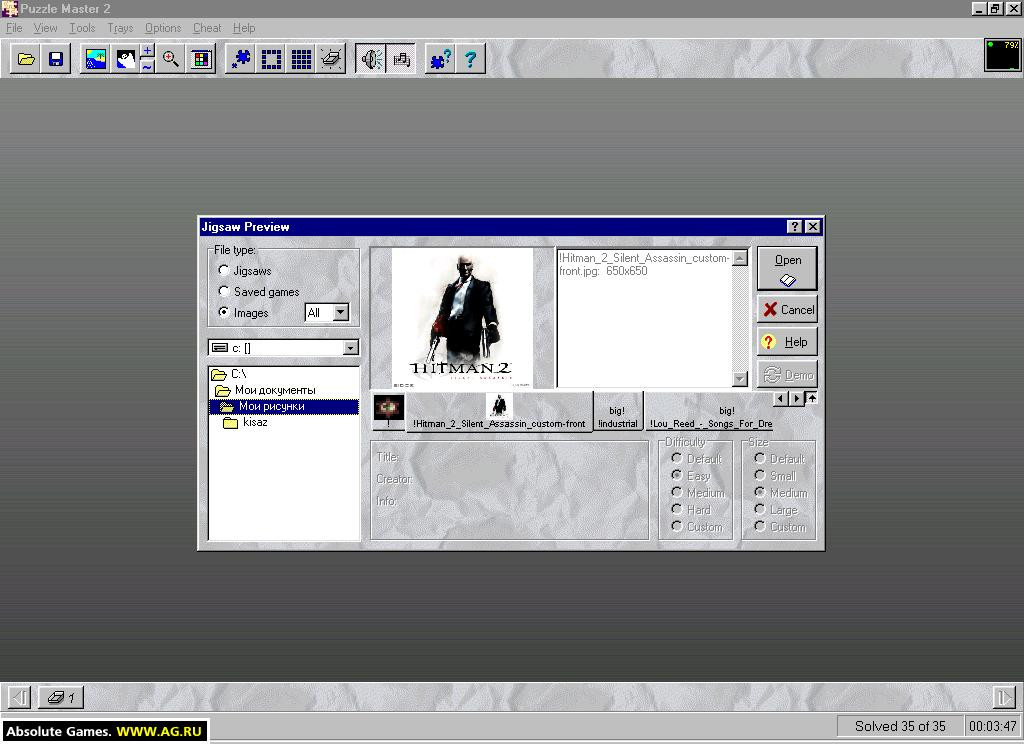Viewport: 1024px width, 744px height.
Task: Click the beach picture toolbar icon
Action: 96,59
